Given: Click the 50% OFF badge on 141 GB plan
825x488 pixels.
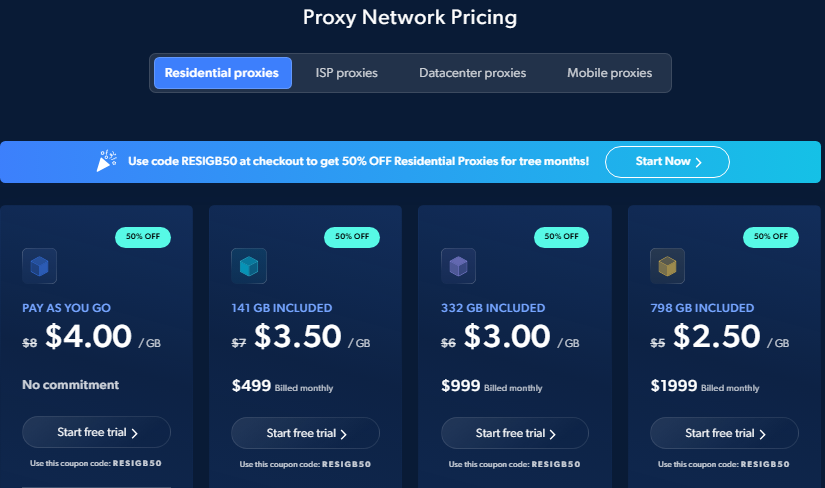Looking at the screenshot, I should pos(352,237).
